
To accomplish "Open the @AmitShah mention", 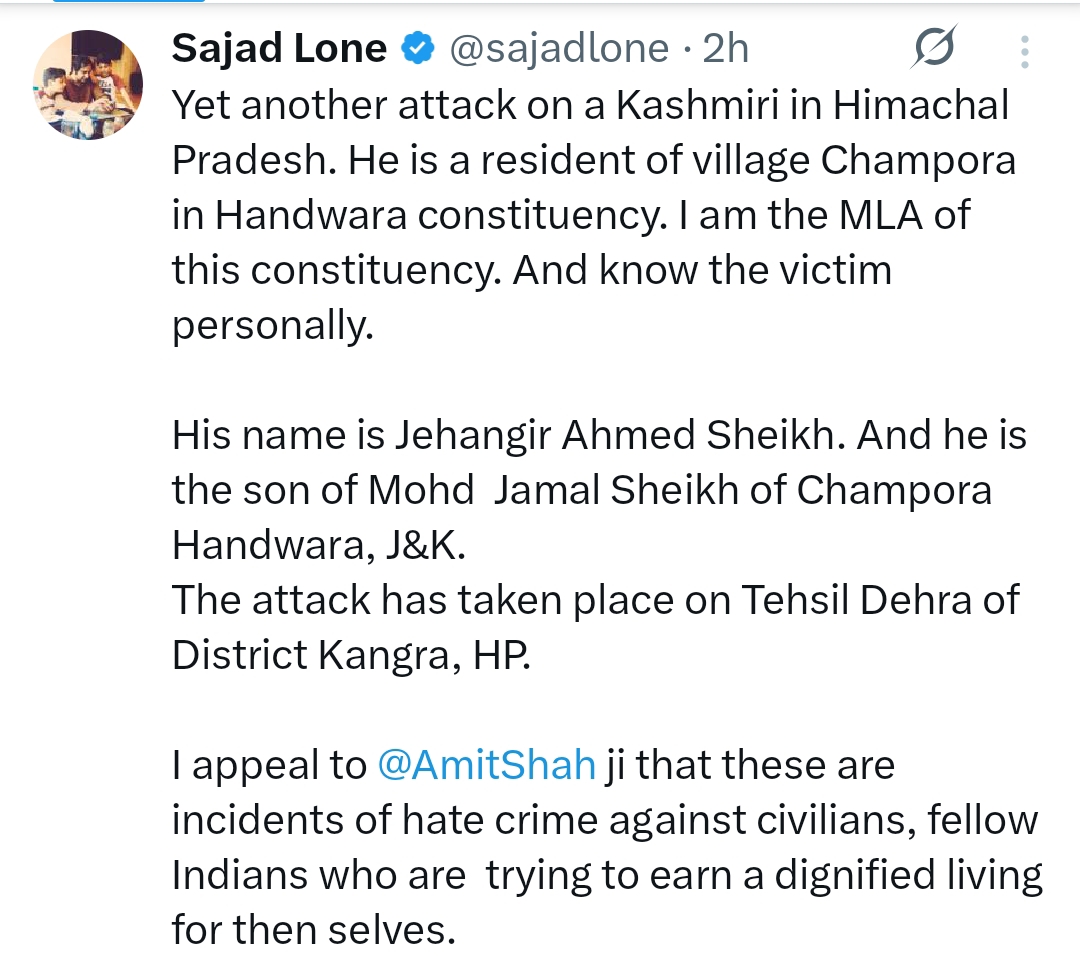I will [x=487, y=766].
